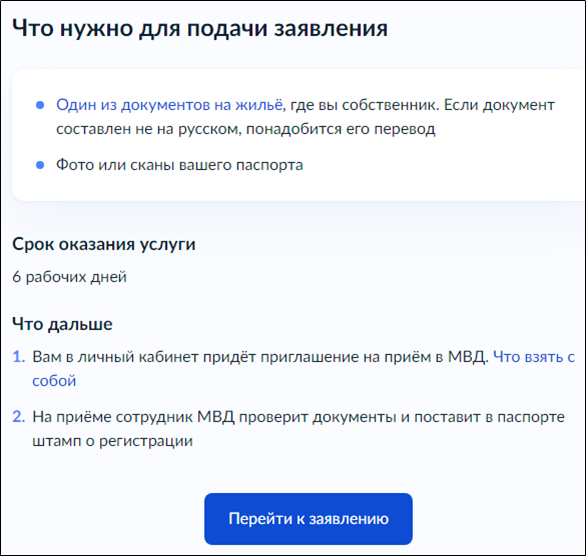Click the text «где вы собственник. Если документ»
This screenshot has height=556, width=586.
pos(422,105)
